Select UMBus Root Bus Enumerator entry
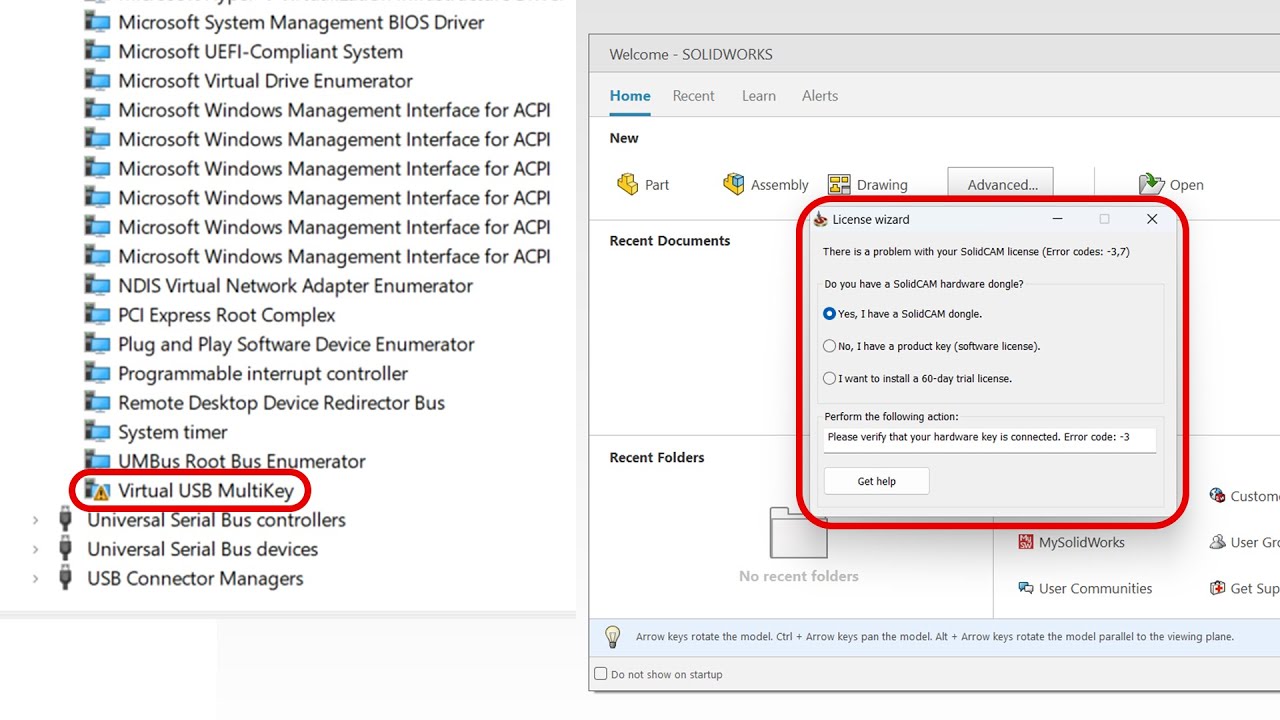 coord(242,461)
